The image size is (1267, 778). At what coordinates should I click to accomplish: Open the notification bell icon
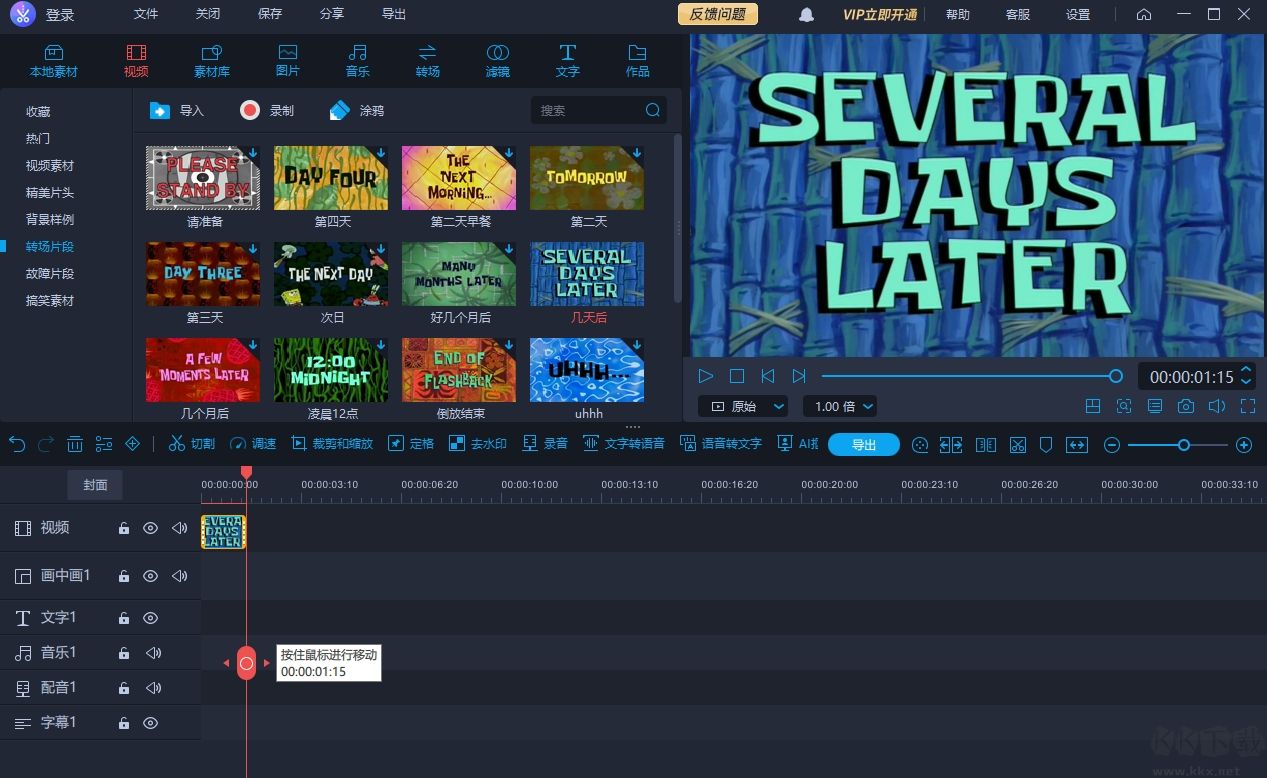click(x=806, y=15)
